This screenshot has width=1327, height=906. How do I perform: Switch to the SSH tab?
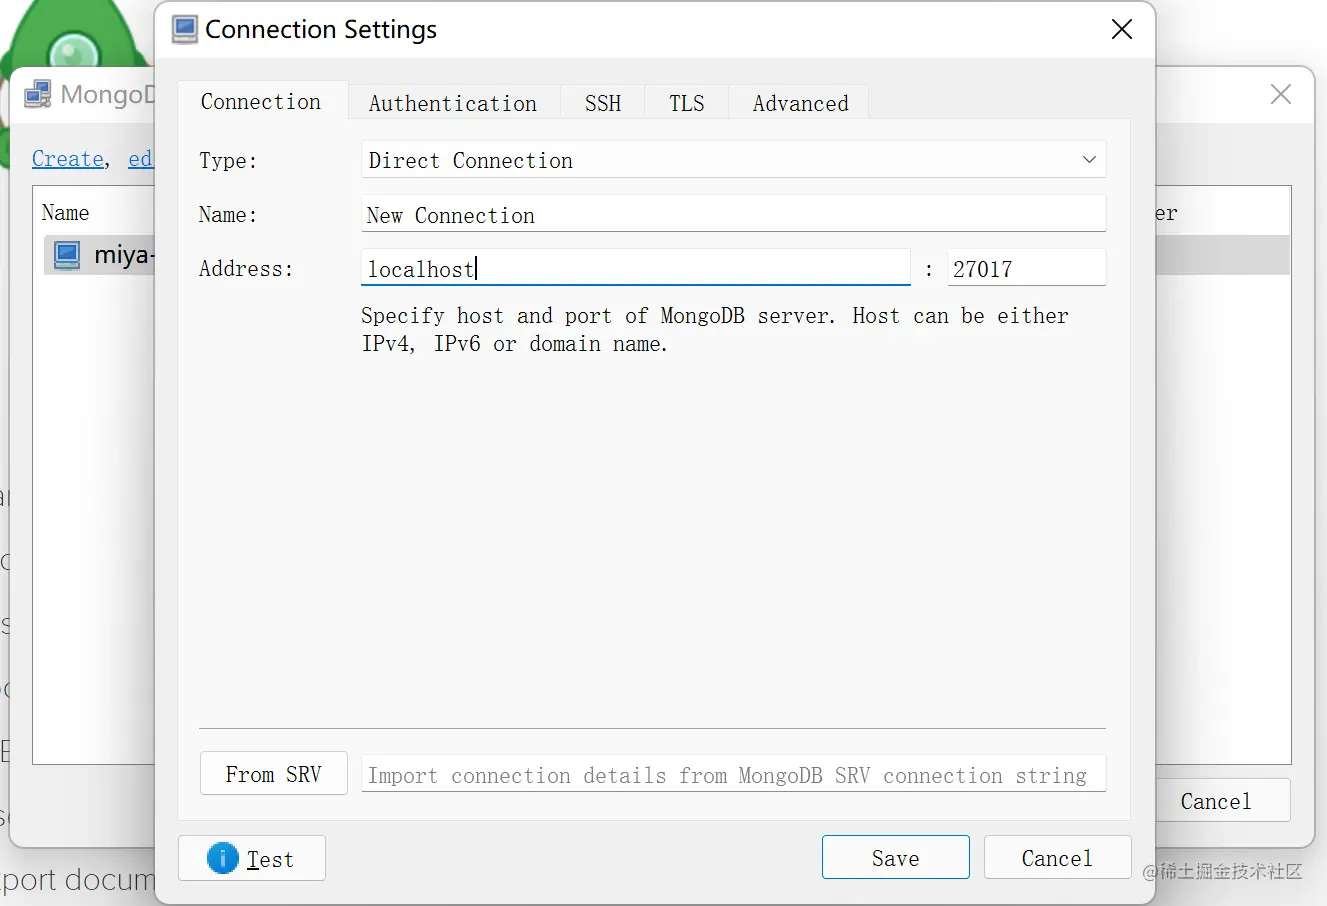pos(602,103)
